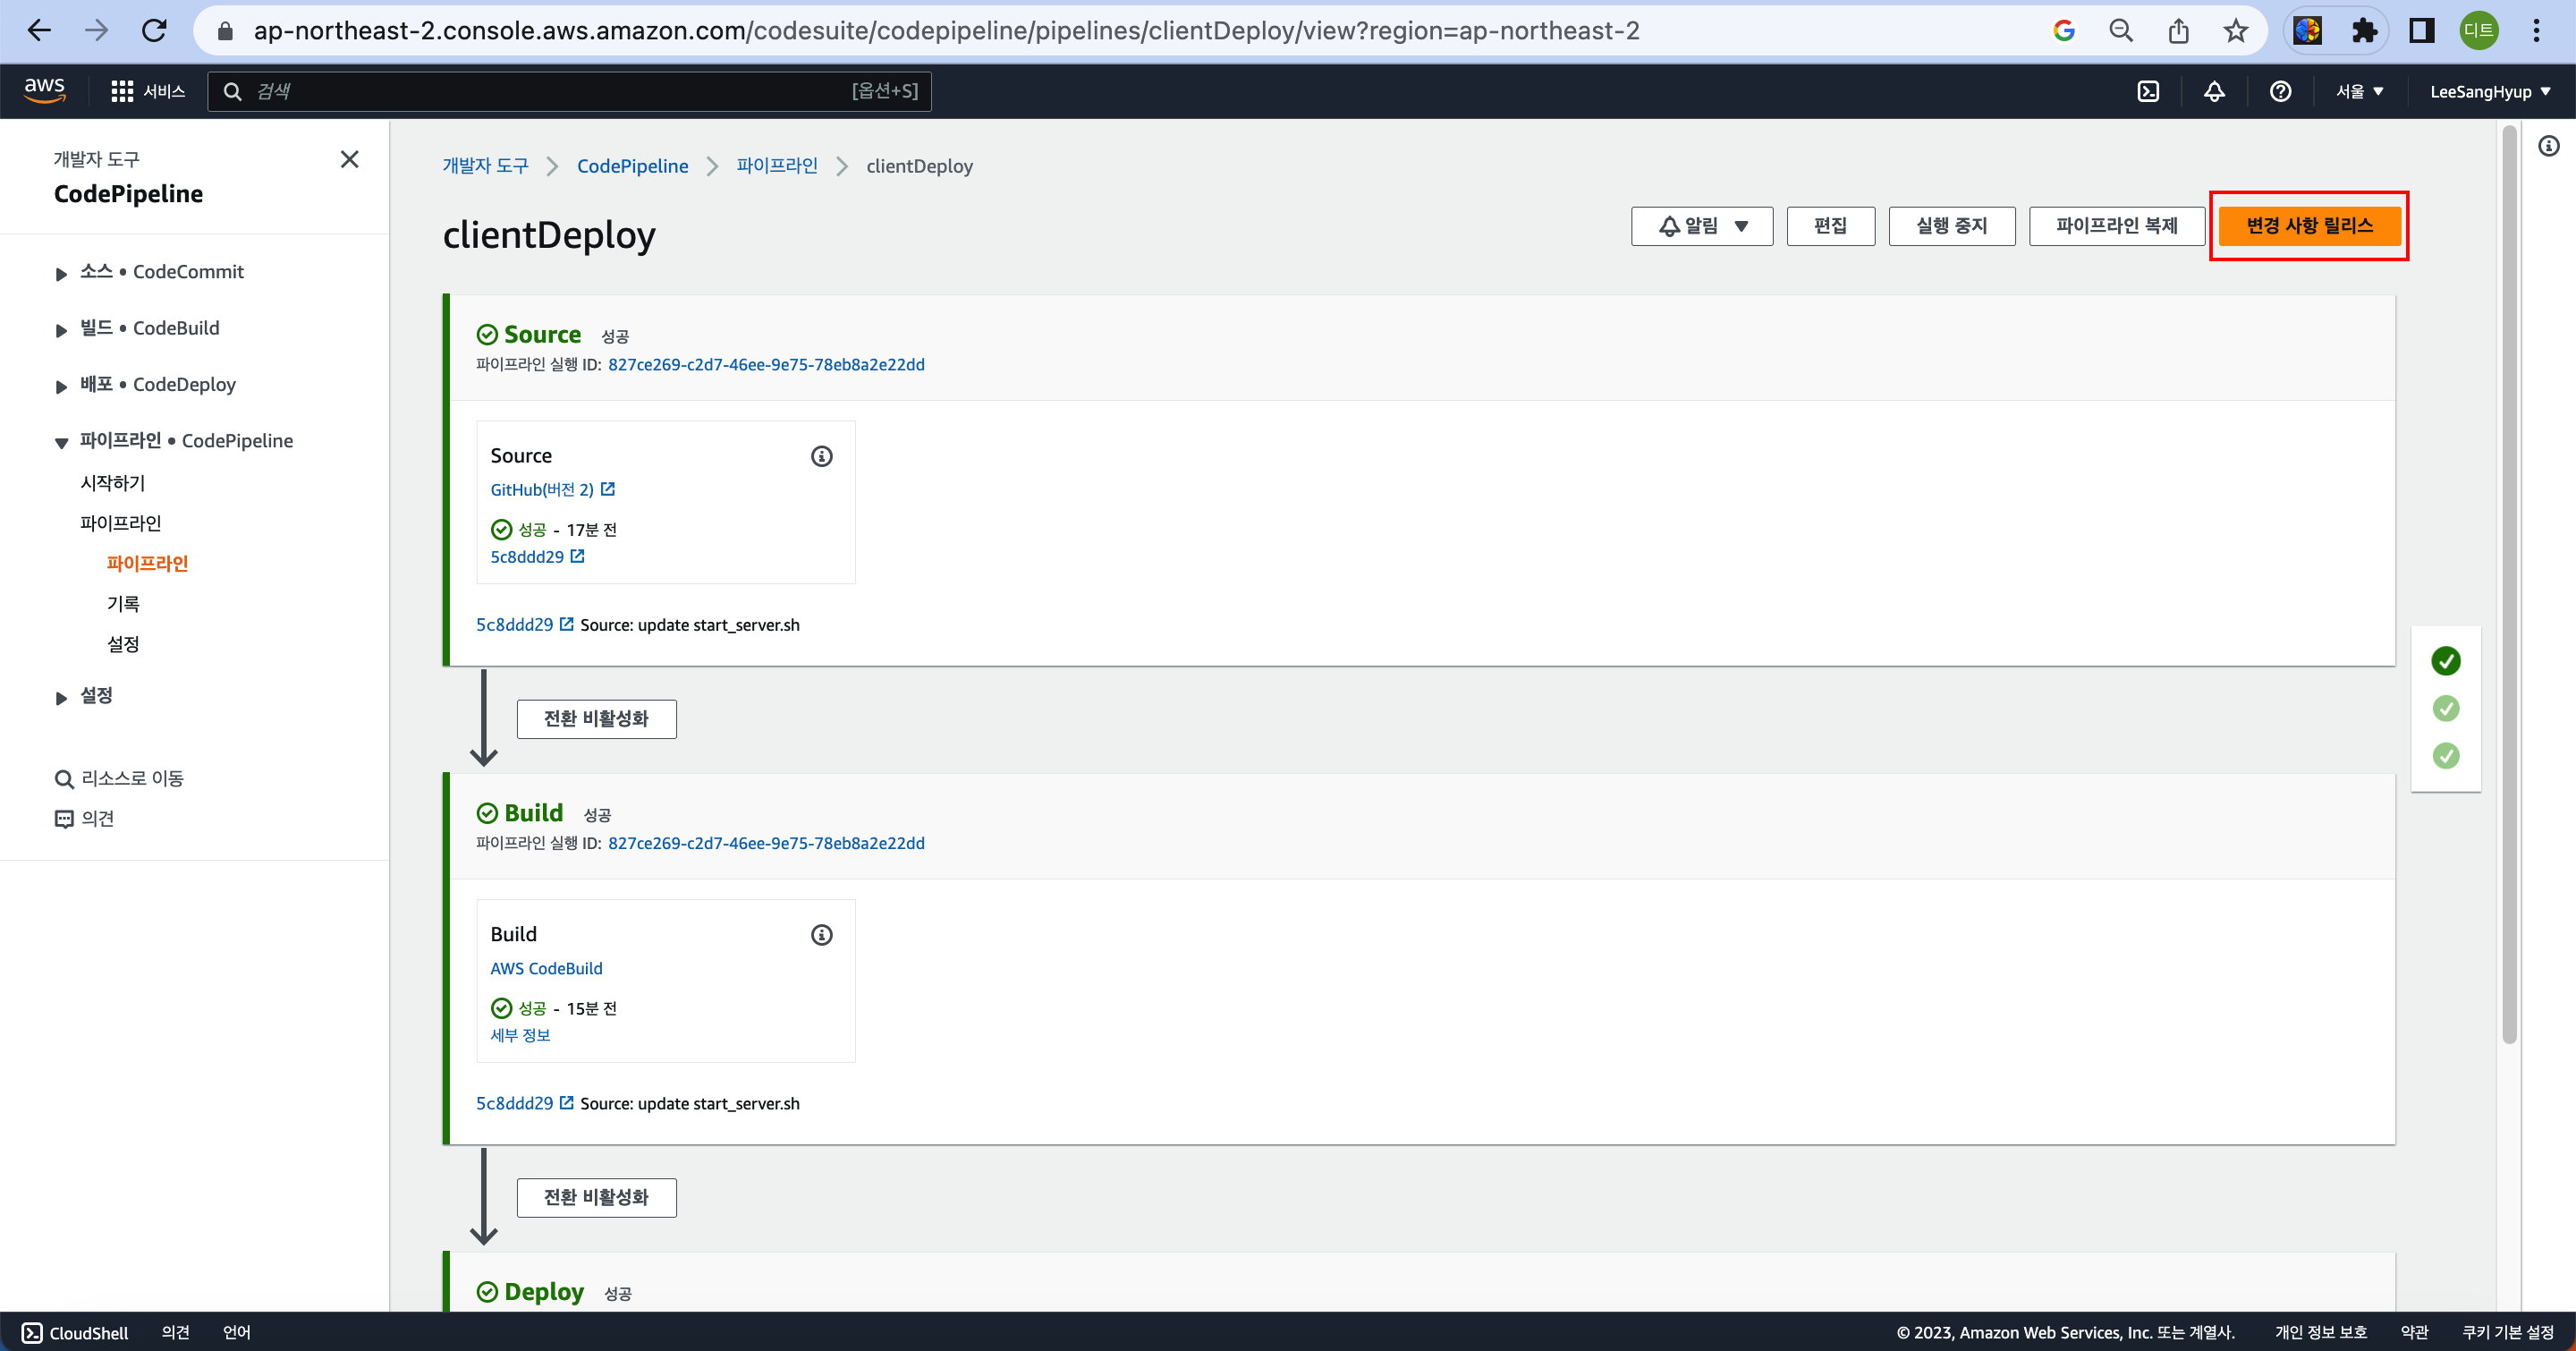Disable transition between Source and Build
This screenshot has width=2576, height=1351.
[596, 719]
